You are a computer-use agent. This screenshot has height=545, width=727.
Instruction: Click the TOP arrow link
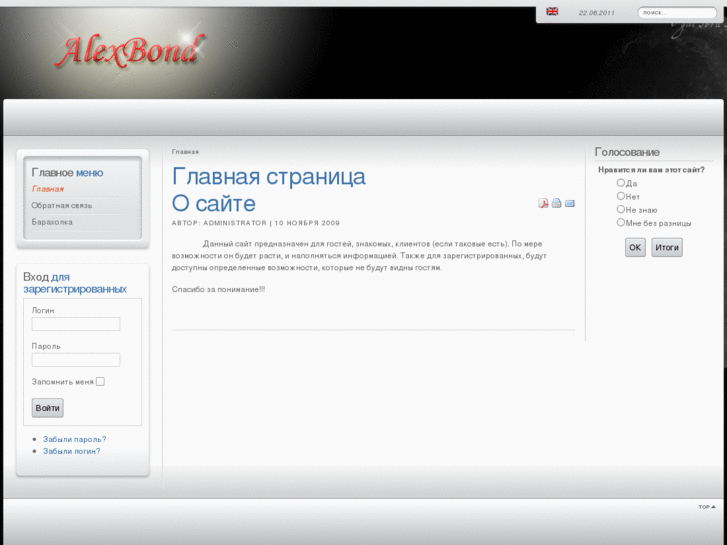click(707, 507)
